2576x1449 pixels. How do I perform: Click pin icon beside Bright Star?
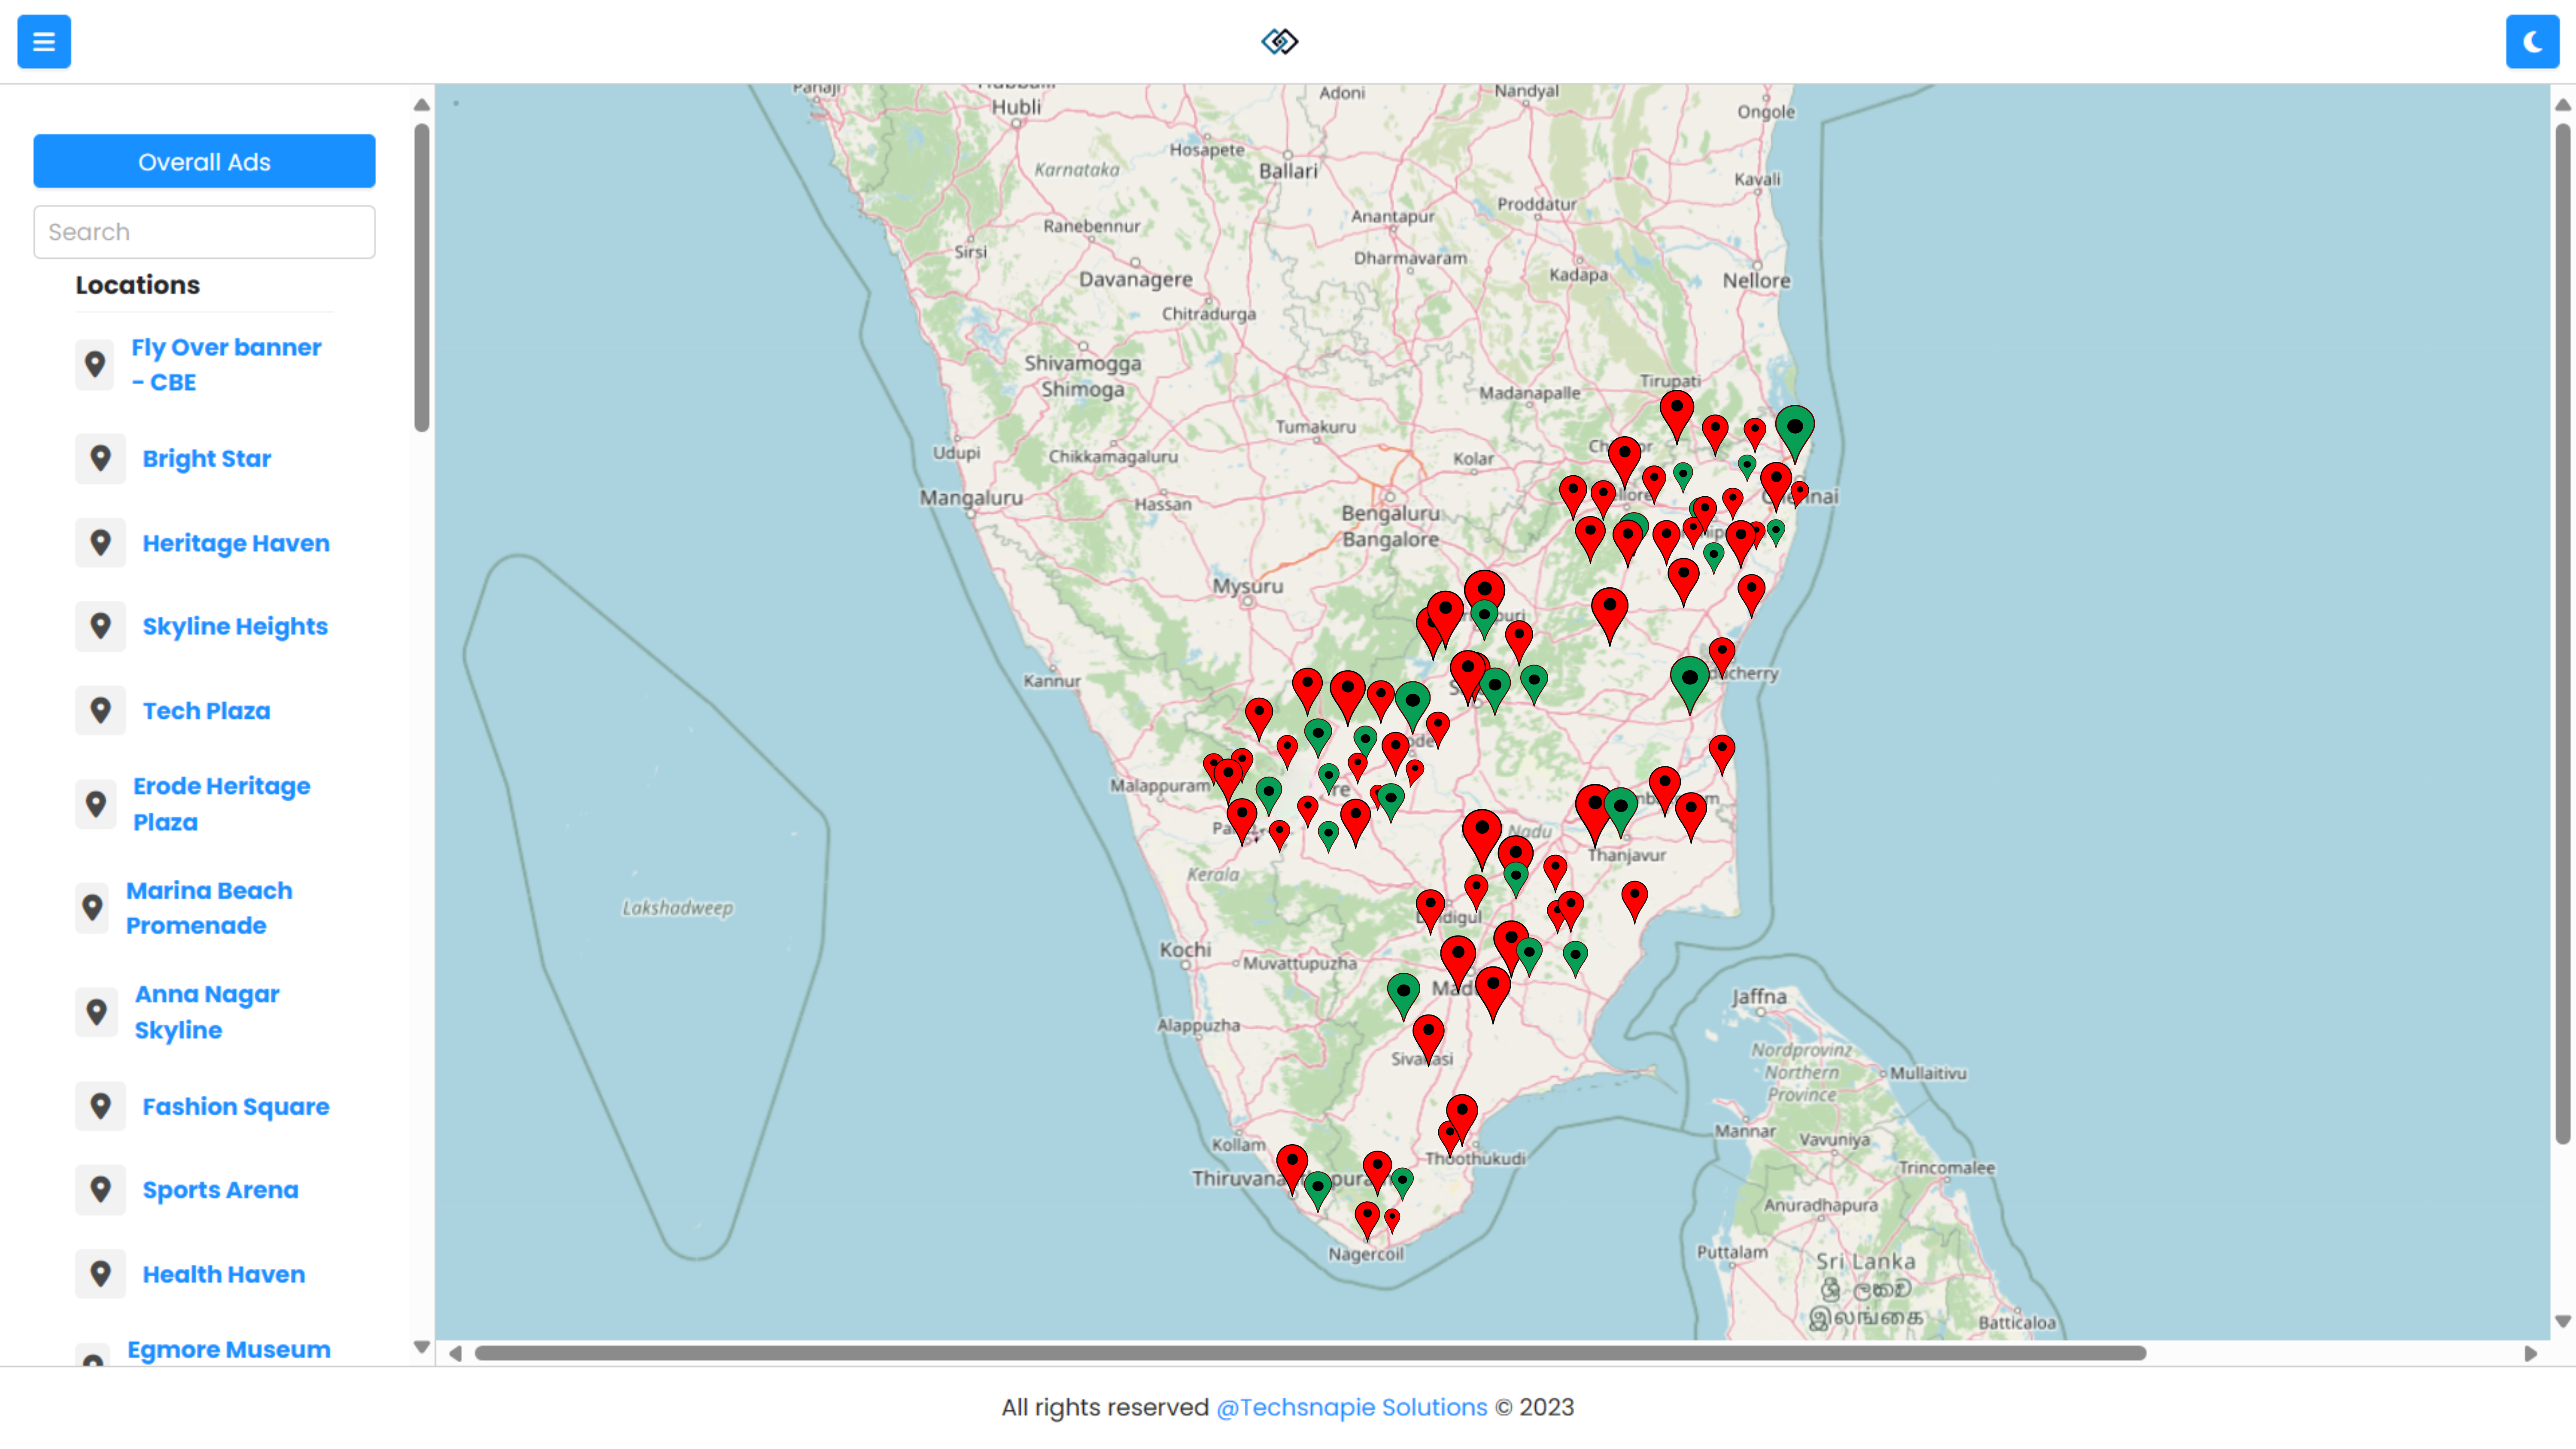pyautogui.click(x=100, y=458)
